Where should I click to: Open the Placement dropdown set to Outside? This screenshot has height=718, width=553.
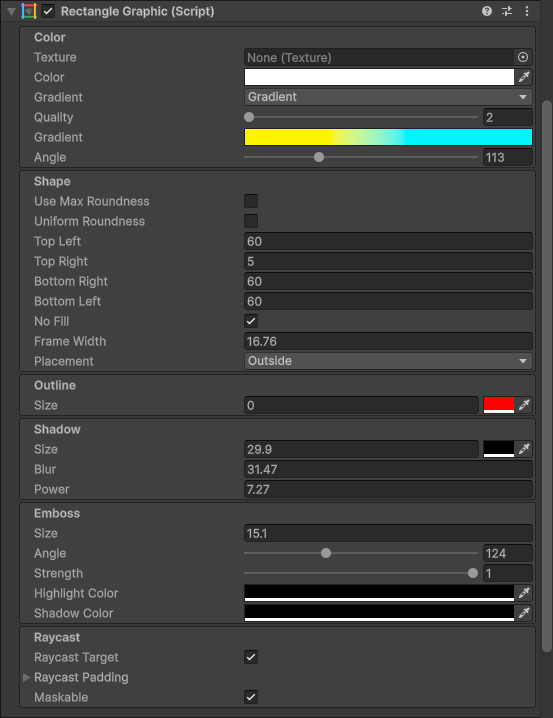pos(388,361)
